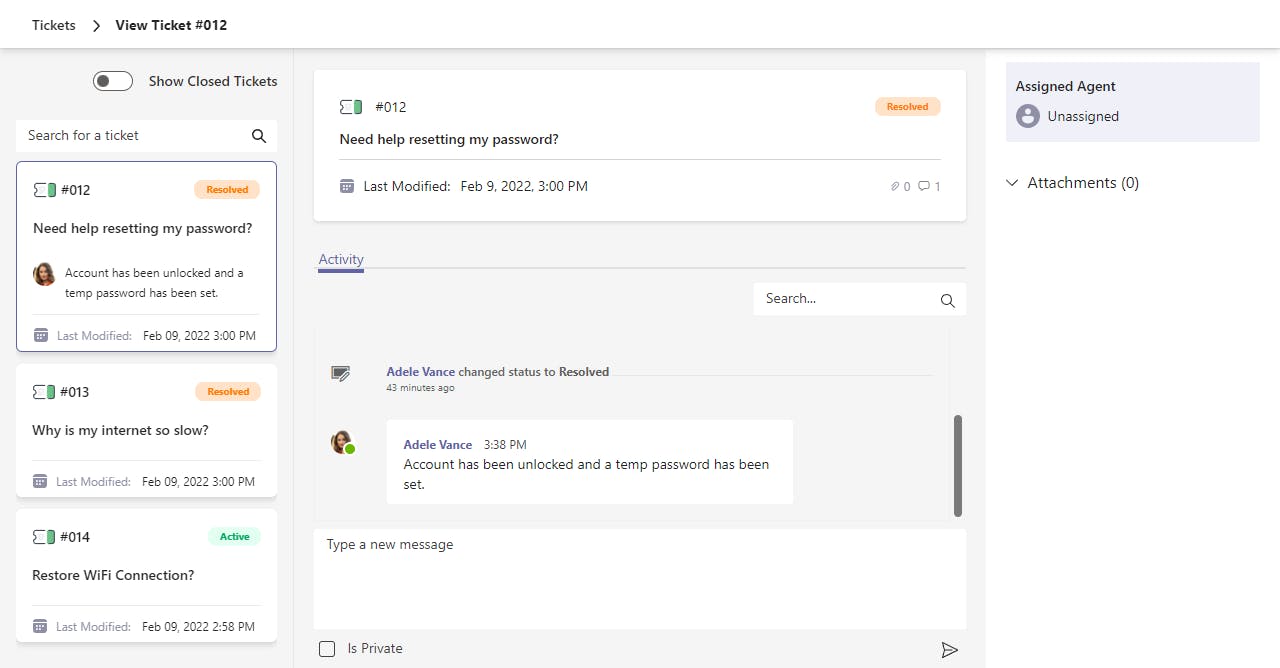
Task: Open ticket #013 about slow internet
Action: (x=146, y=430)
